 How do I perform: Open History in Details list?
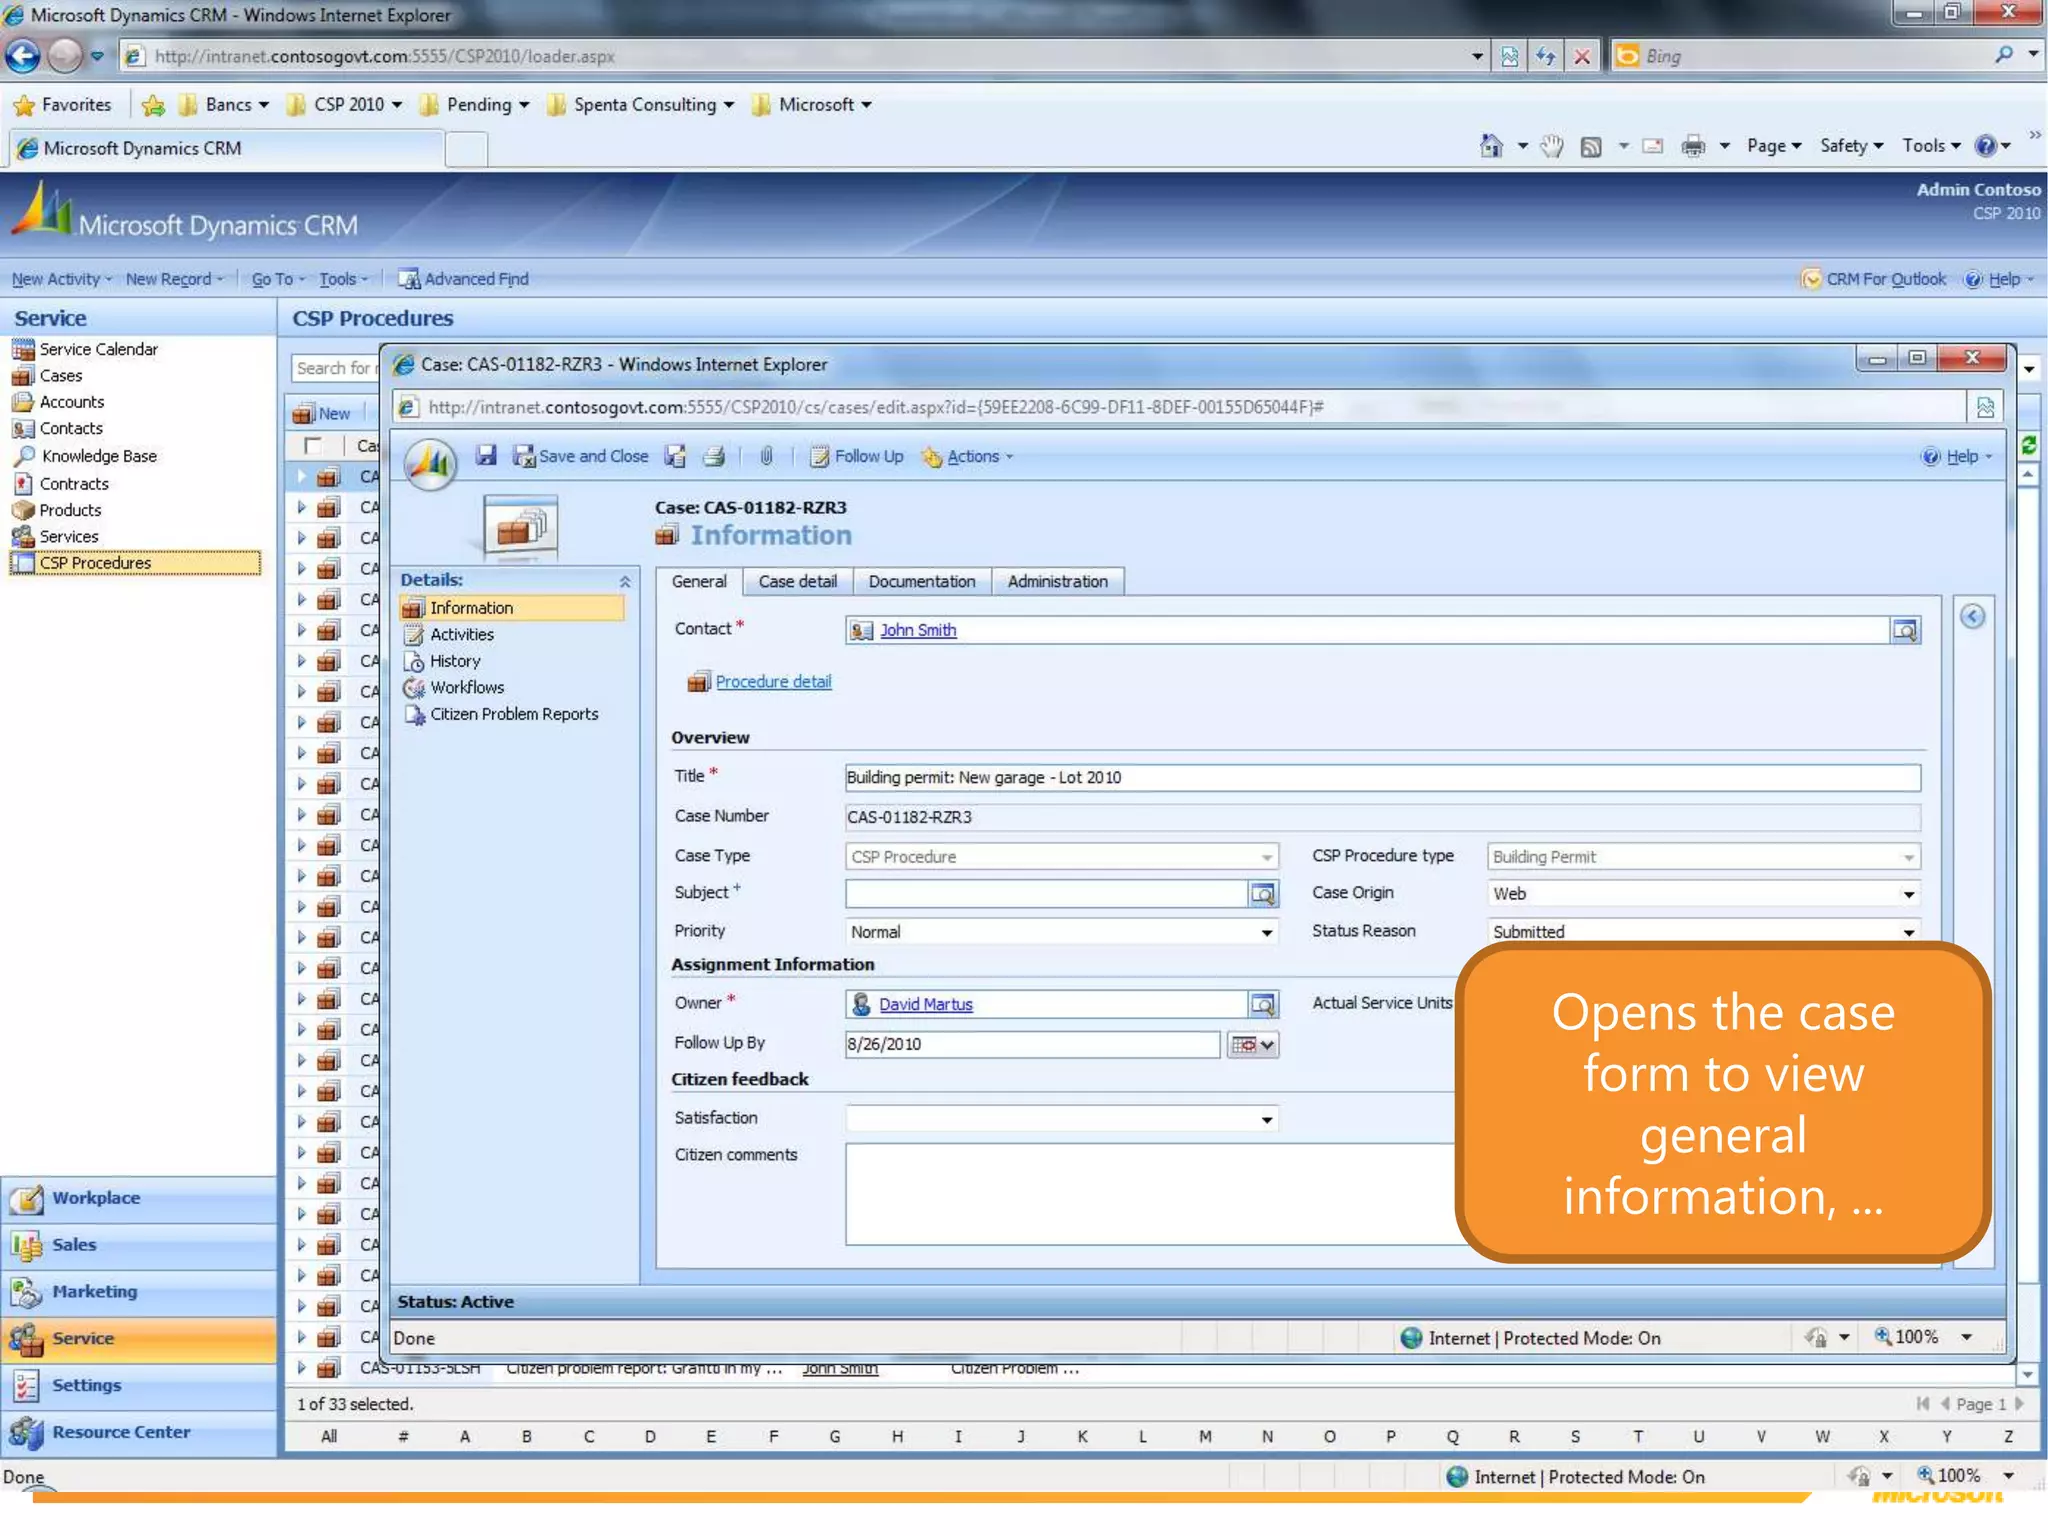[455, 661]
